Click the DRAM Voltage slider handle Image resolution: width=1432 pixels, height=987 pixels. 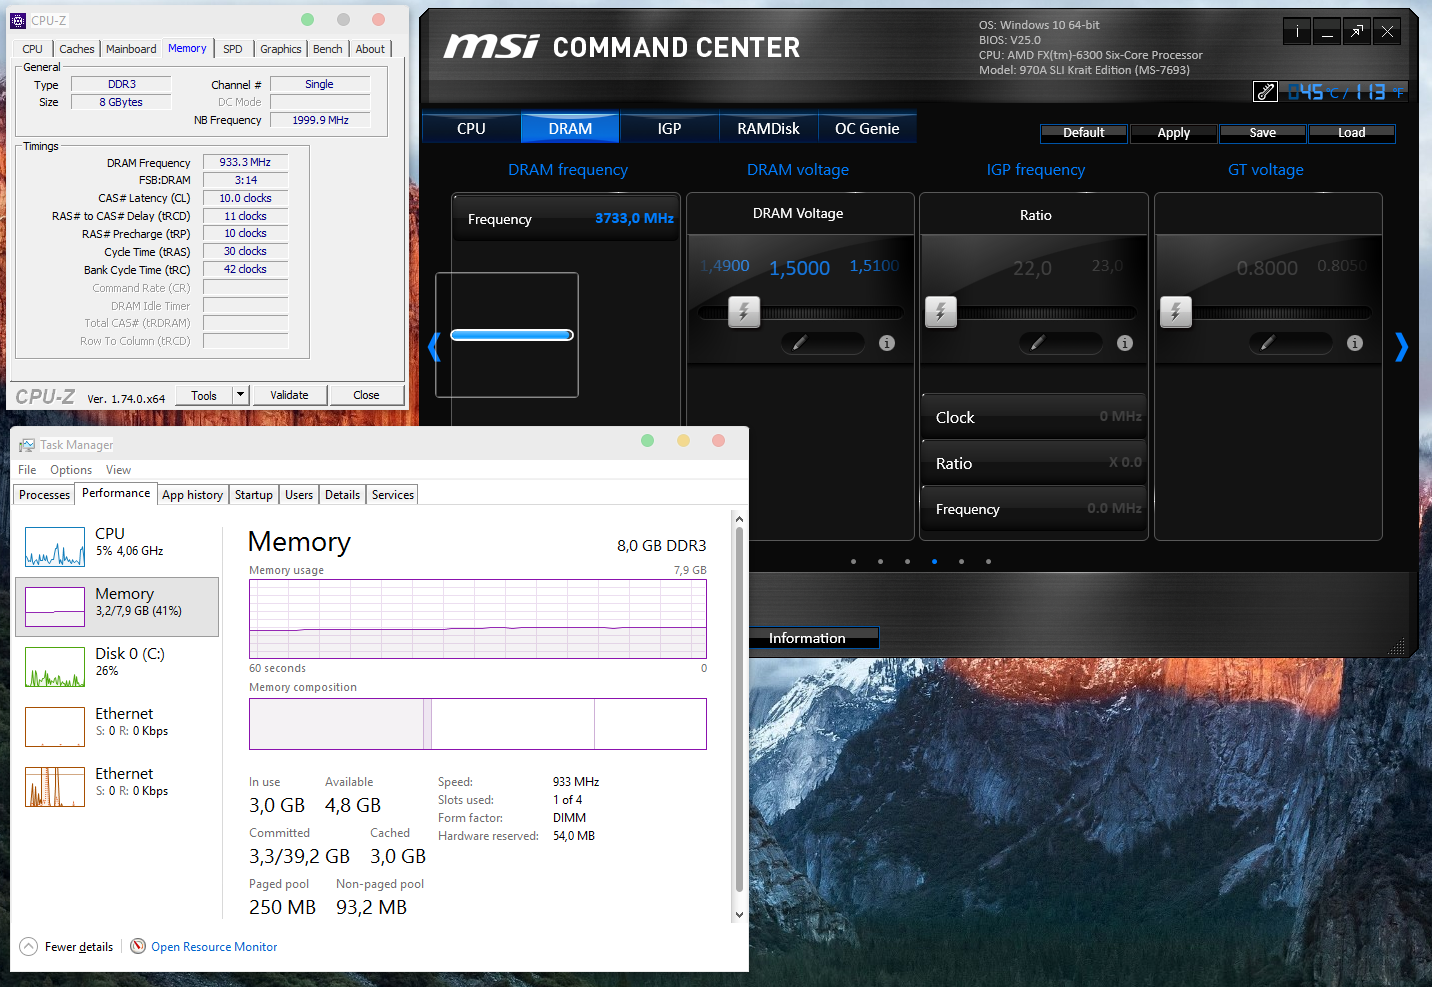click(x=744, y=312)
